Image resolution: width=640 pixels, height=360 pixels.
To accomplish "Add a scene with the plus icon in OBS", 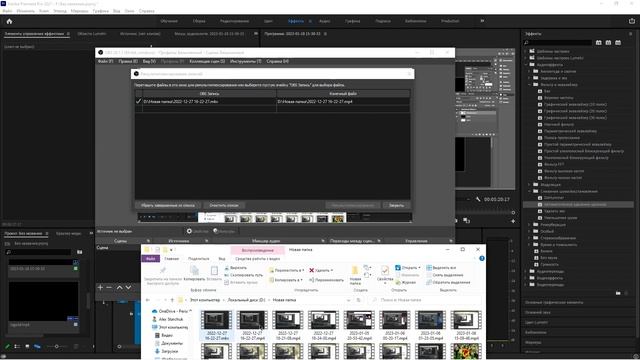I will tap(100, 287).
